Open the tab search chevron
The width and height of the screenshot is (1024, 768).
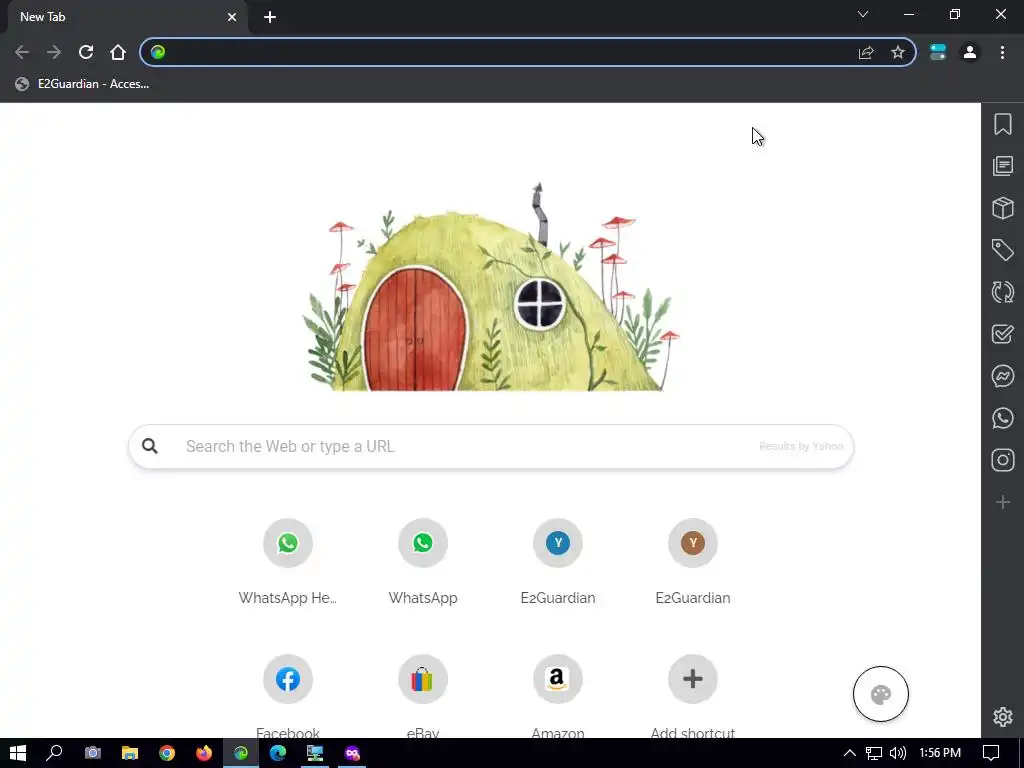[x=863, y=14]
